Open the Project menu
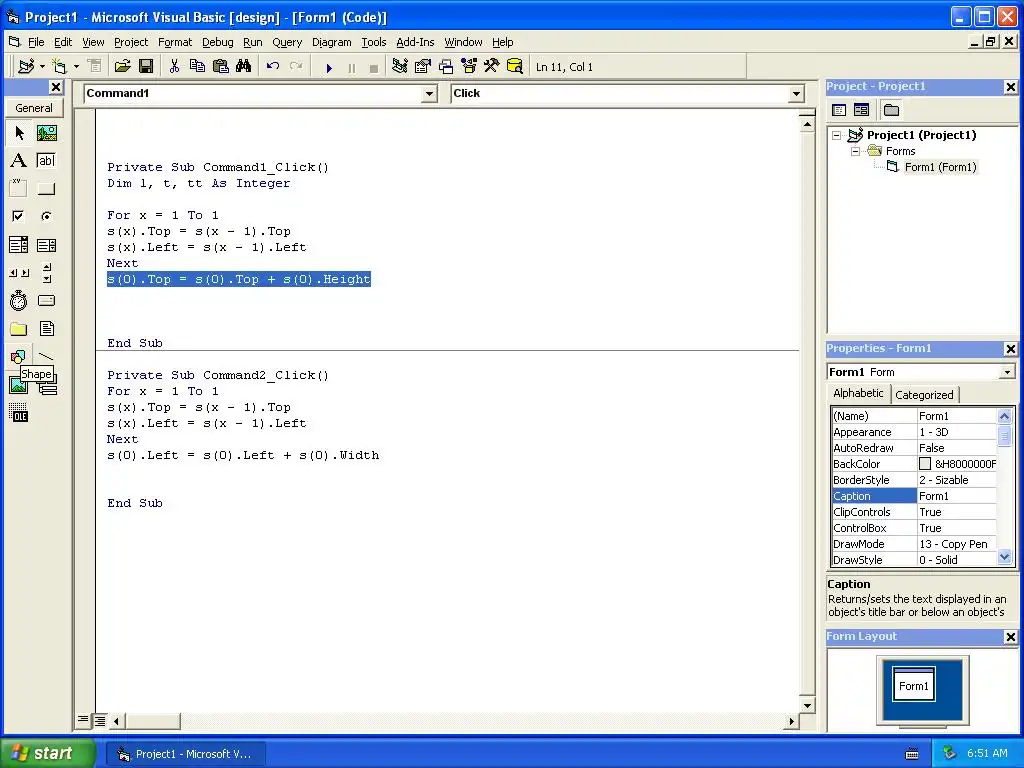The width and height of the screenshot is (1024, 768). pos(131,42)
